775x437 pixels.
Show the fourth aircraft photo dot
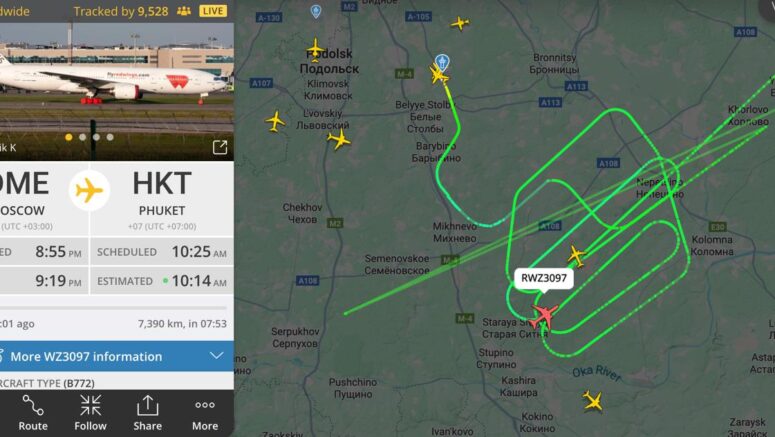pyautogui.click(x=110, y=137)
